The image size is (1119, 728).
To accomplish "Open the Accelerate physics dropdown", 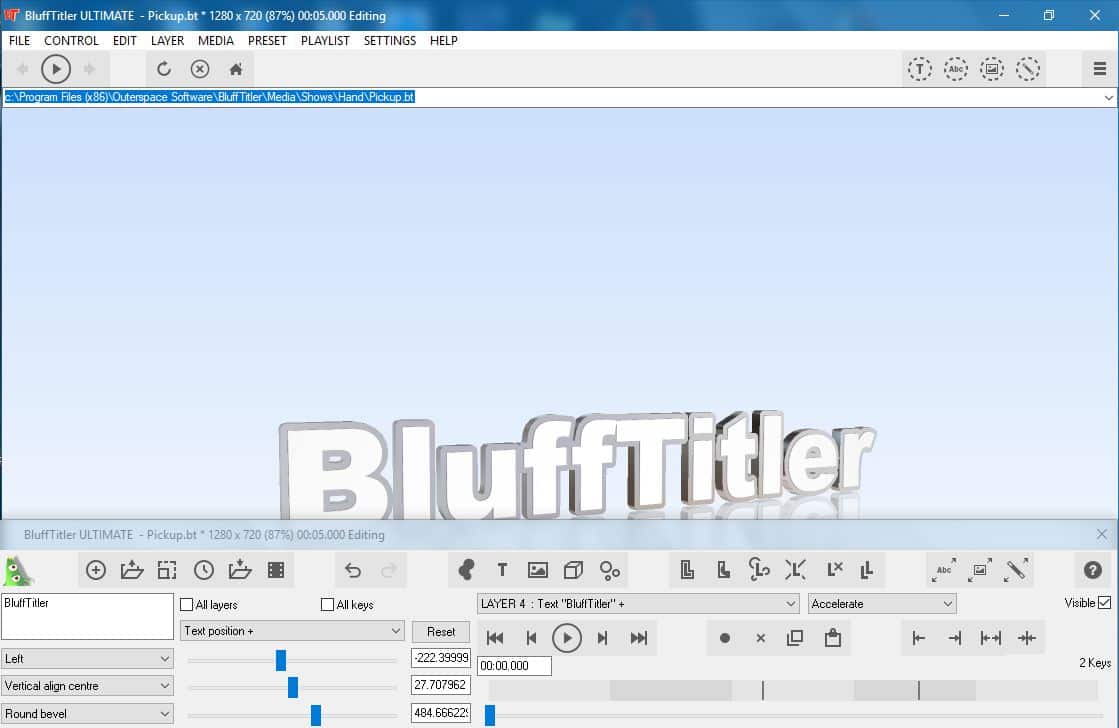I will click(x=882, y=604).
